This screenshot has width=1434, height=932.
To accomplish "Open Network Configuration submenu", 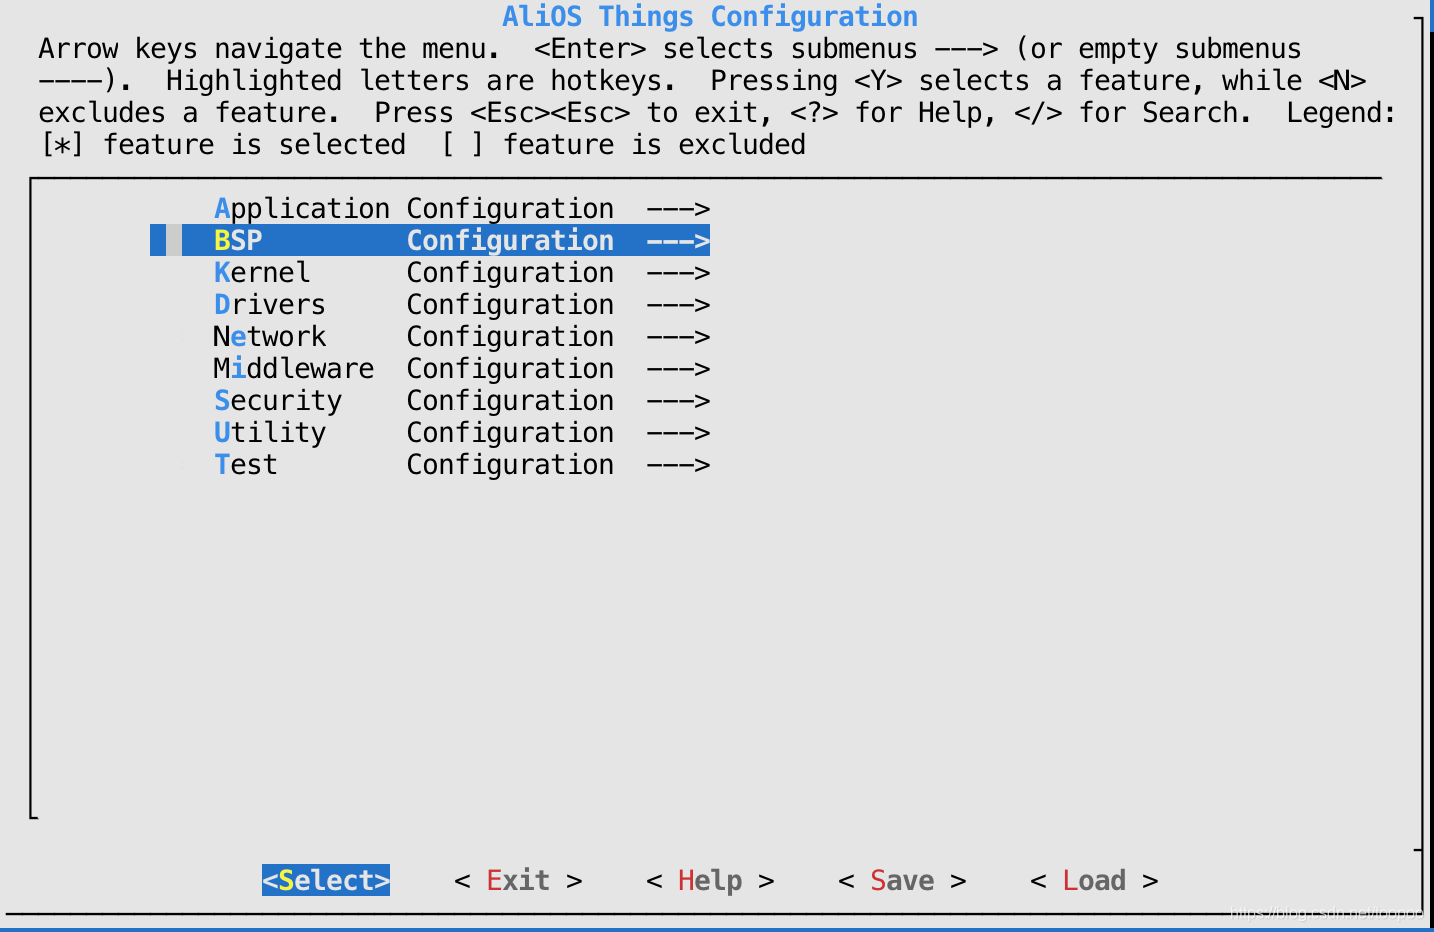I will pyautogui.click(x=462, y=336).
